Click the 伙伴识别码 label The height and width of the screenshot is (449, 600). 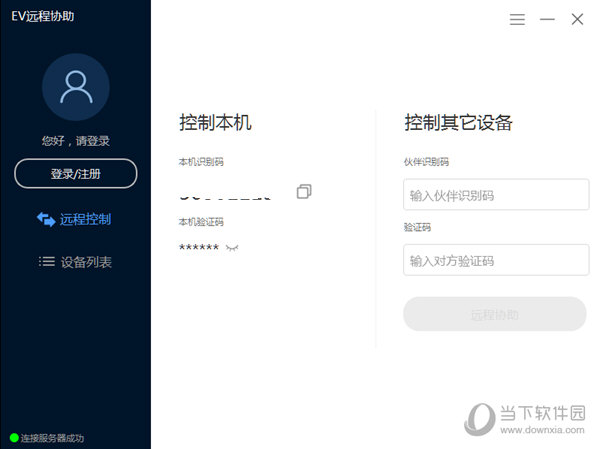coord(426,162)
